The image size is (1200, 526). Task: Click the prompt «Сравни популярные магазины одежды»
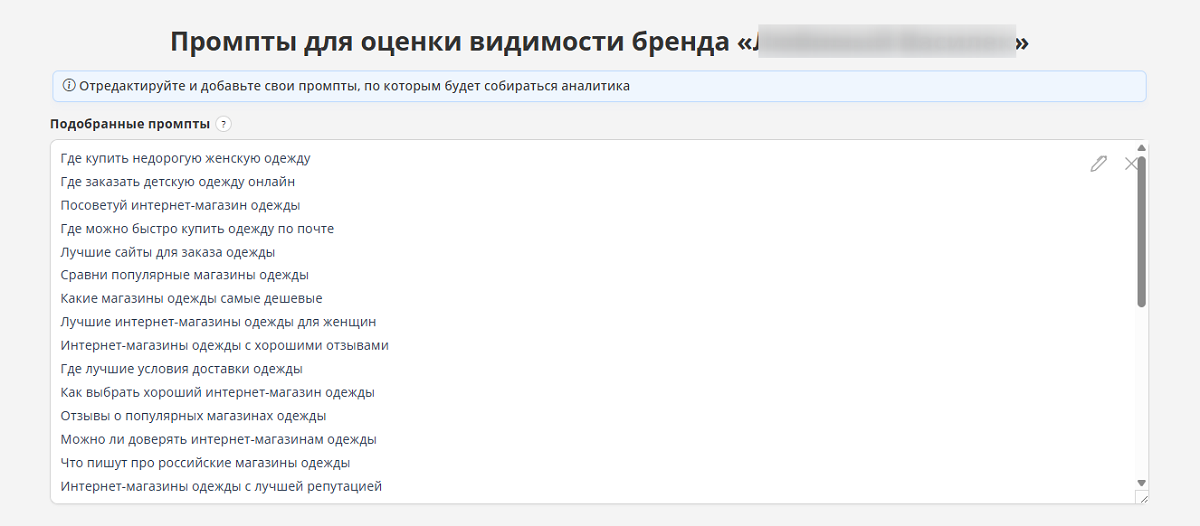click(x=184, y=275)
